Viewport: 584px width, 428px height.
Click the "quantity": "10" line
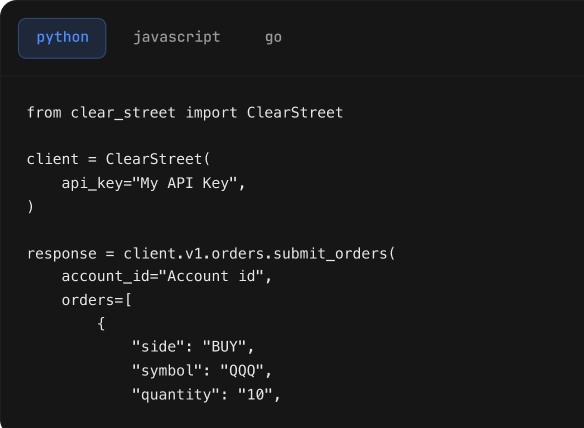click(x=206, y=394)
